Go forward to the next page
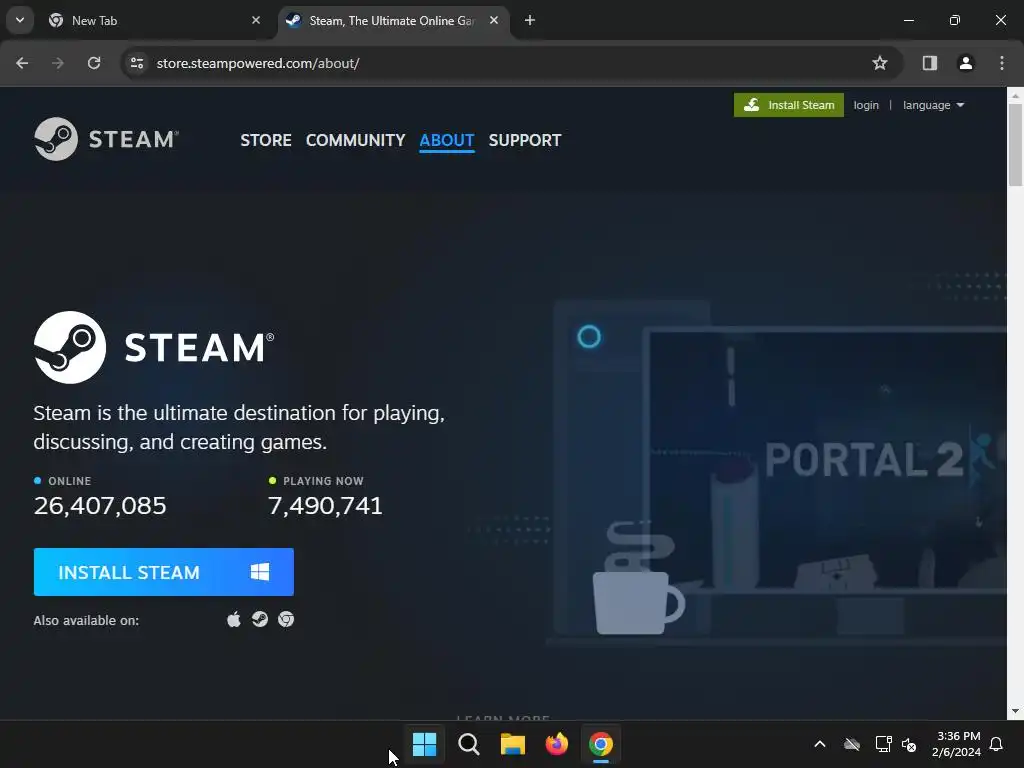 pyautogui.click(x=58, y=63)
